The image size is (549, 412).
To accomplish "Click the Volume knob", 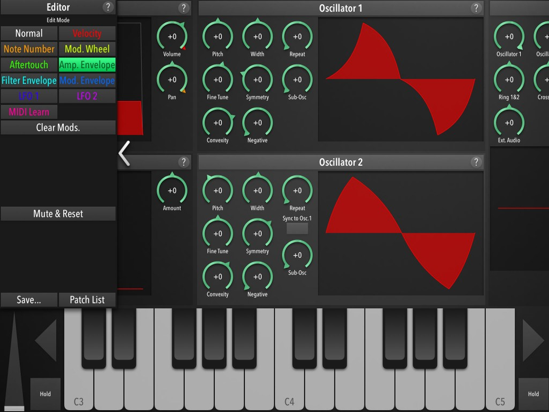I will (x=172, y=36).
